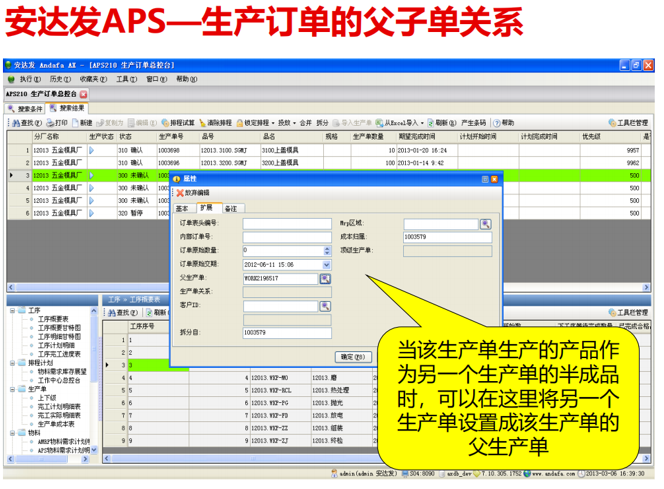Open the 客户ID lookup search icon
This screenshot has width=664, height=489.
point(325,306)
